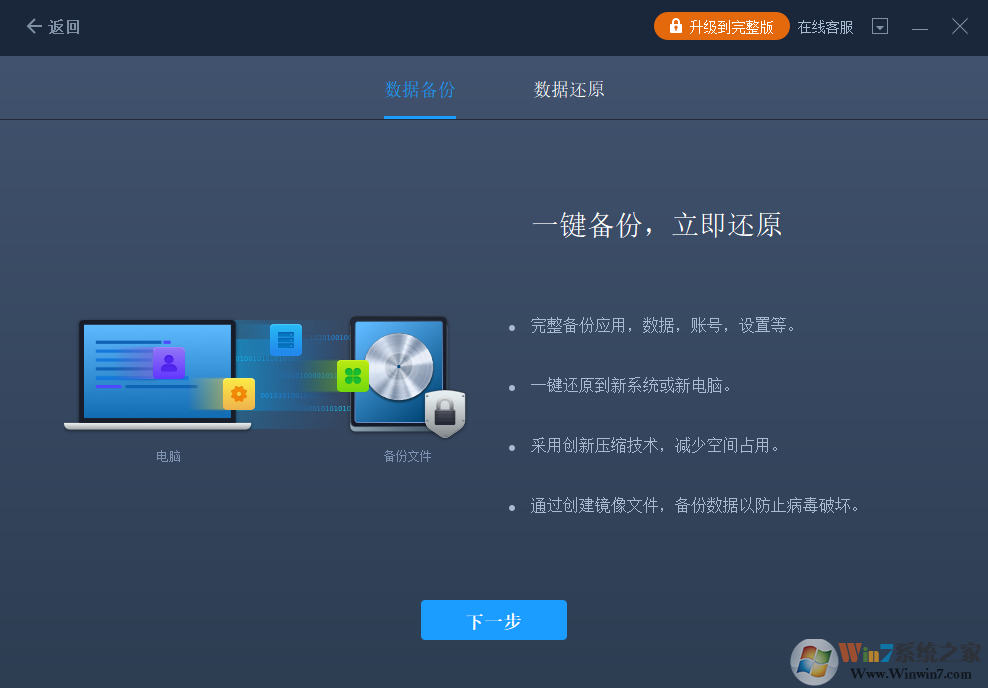Image resolution: width=988 pixels, height=688 pixels.
Task: Click the 电脑 laptop illustration
Action: pyautogui.click(x=160, y=375)
